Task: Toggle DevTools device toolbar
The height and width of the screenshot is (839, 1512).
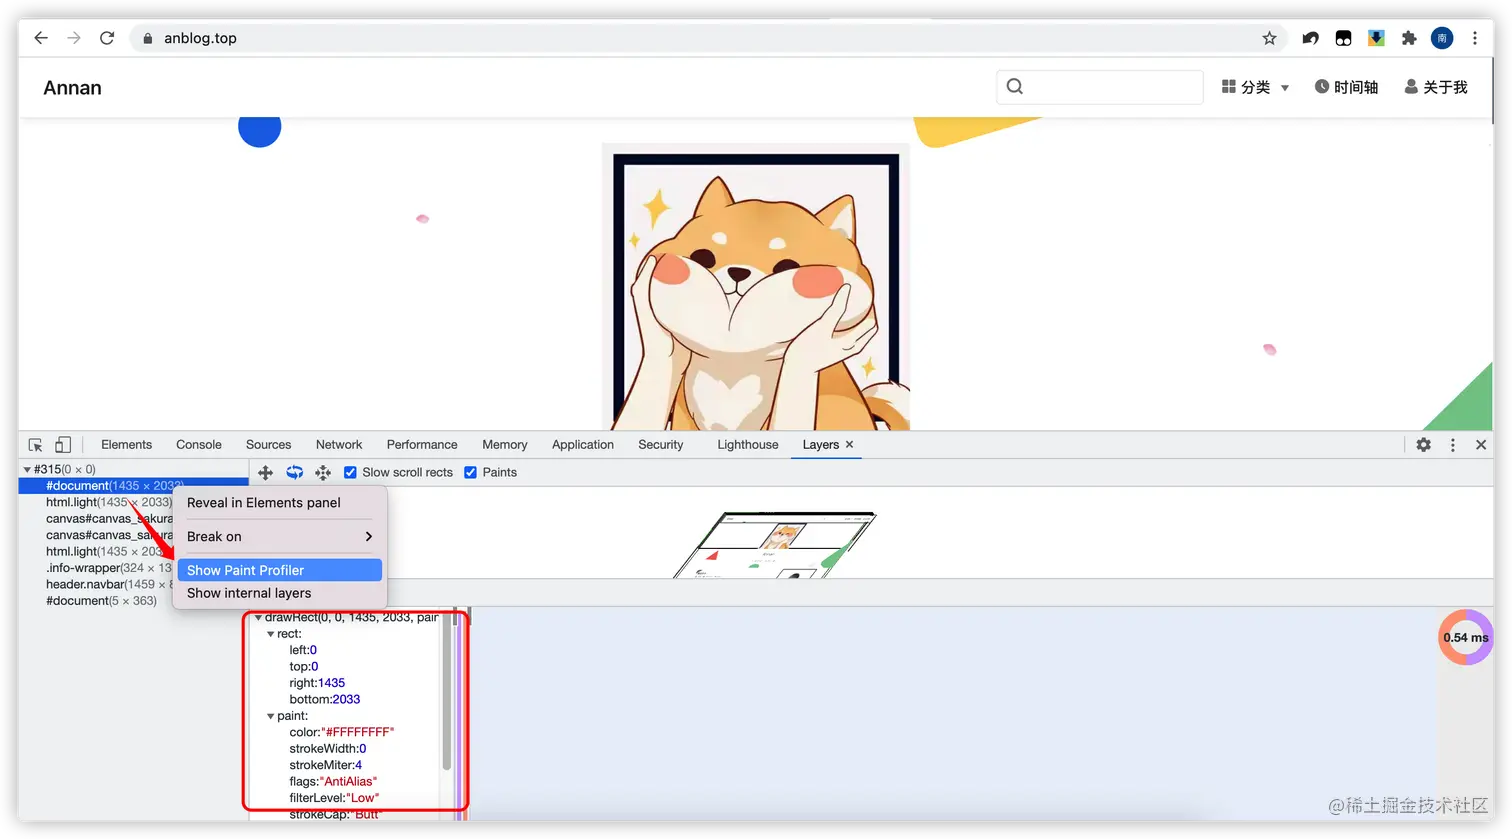Action: [63, 445]
